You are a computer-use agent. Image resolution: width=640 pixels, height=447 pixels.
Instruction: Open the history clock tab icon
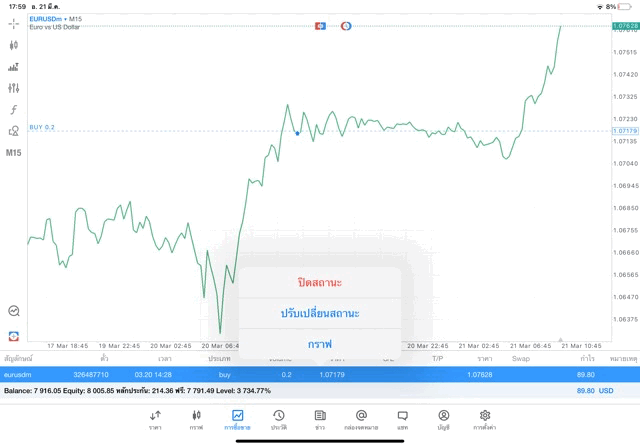coord(279,420)
